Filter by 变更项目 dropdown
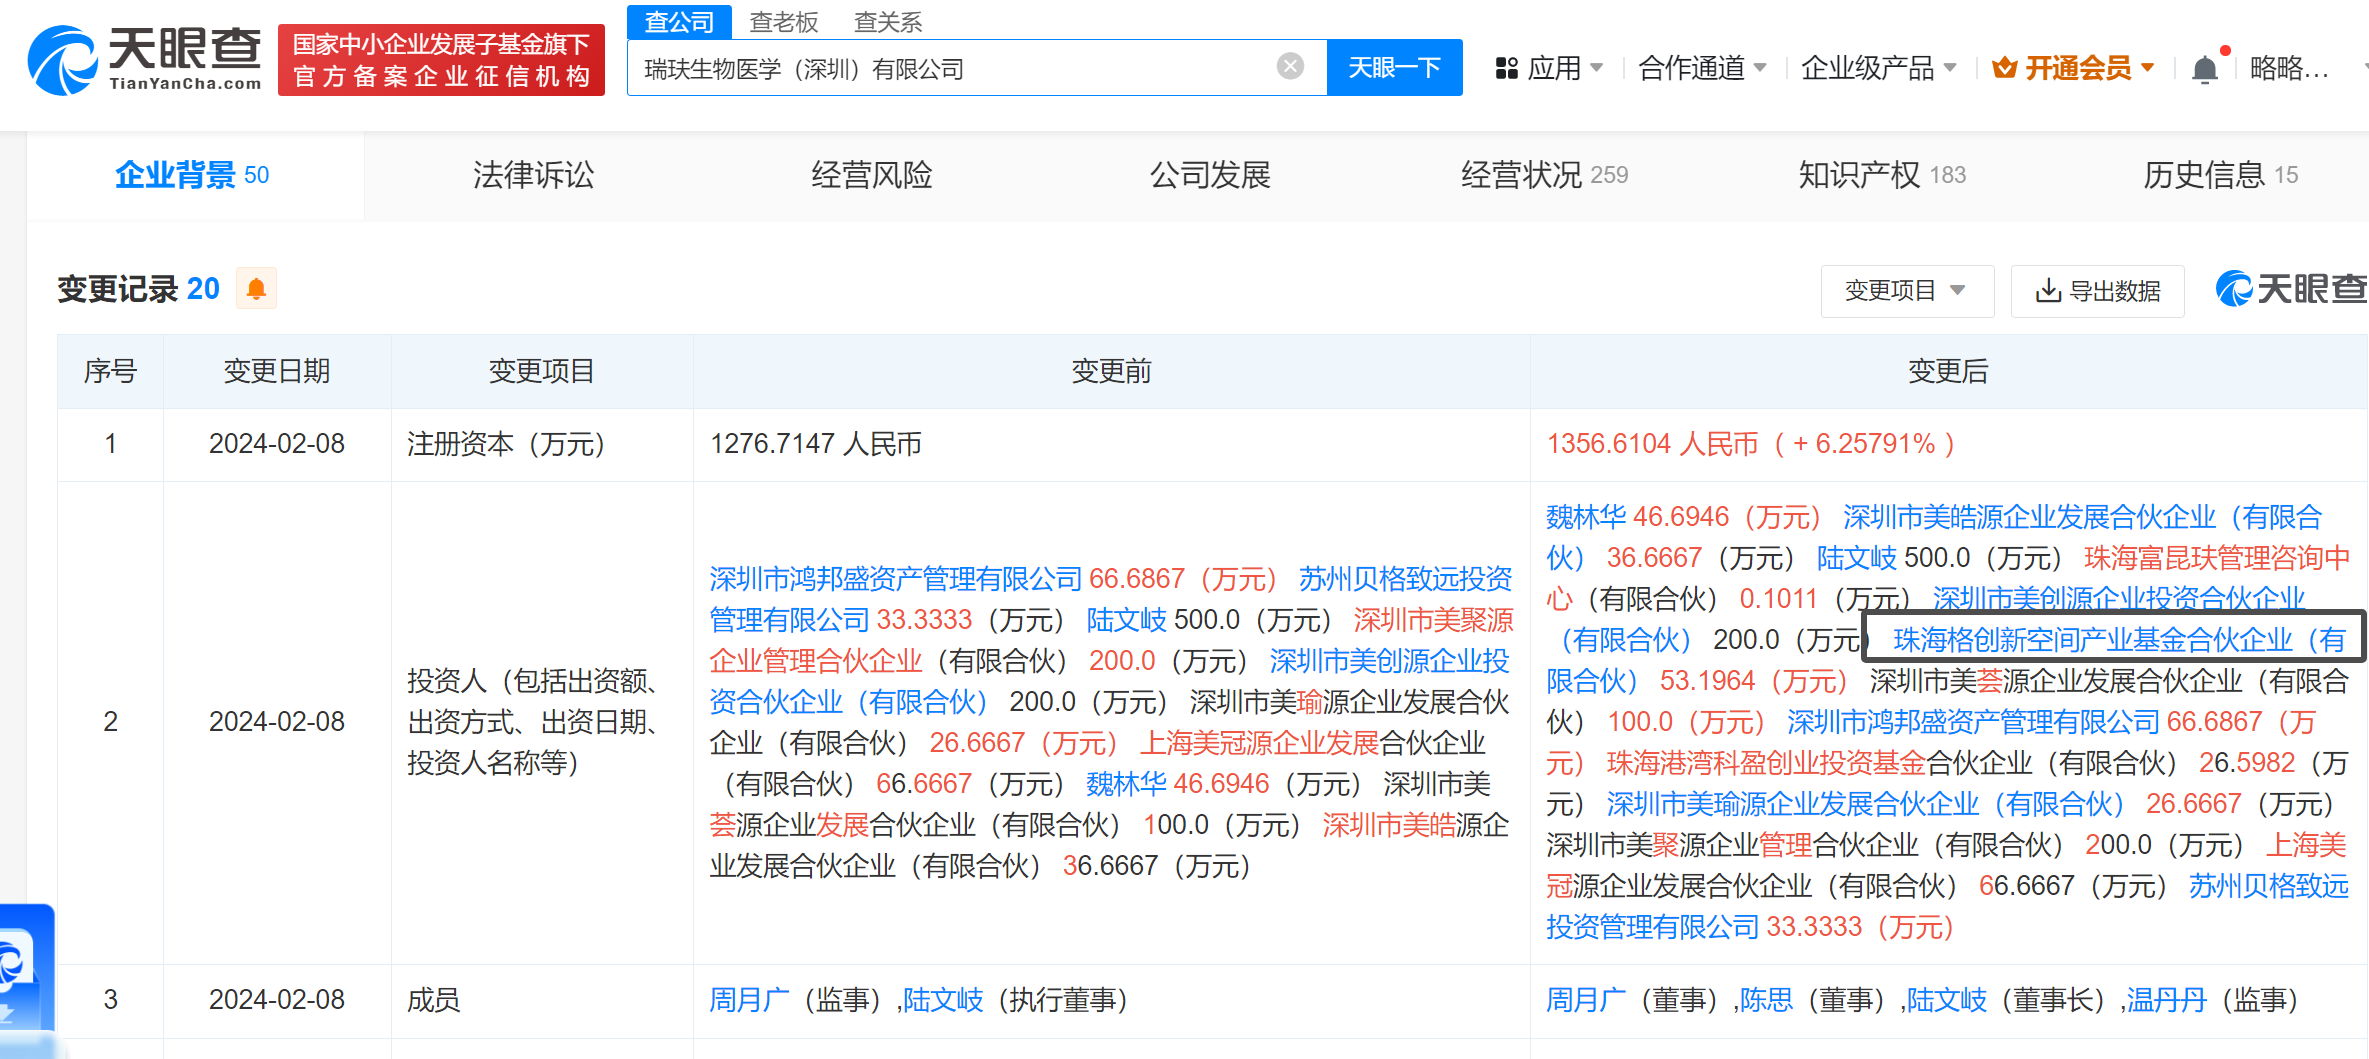 (1907, 291)
